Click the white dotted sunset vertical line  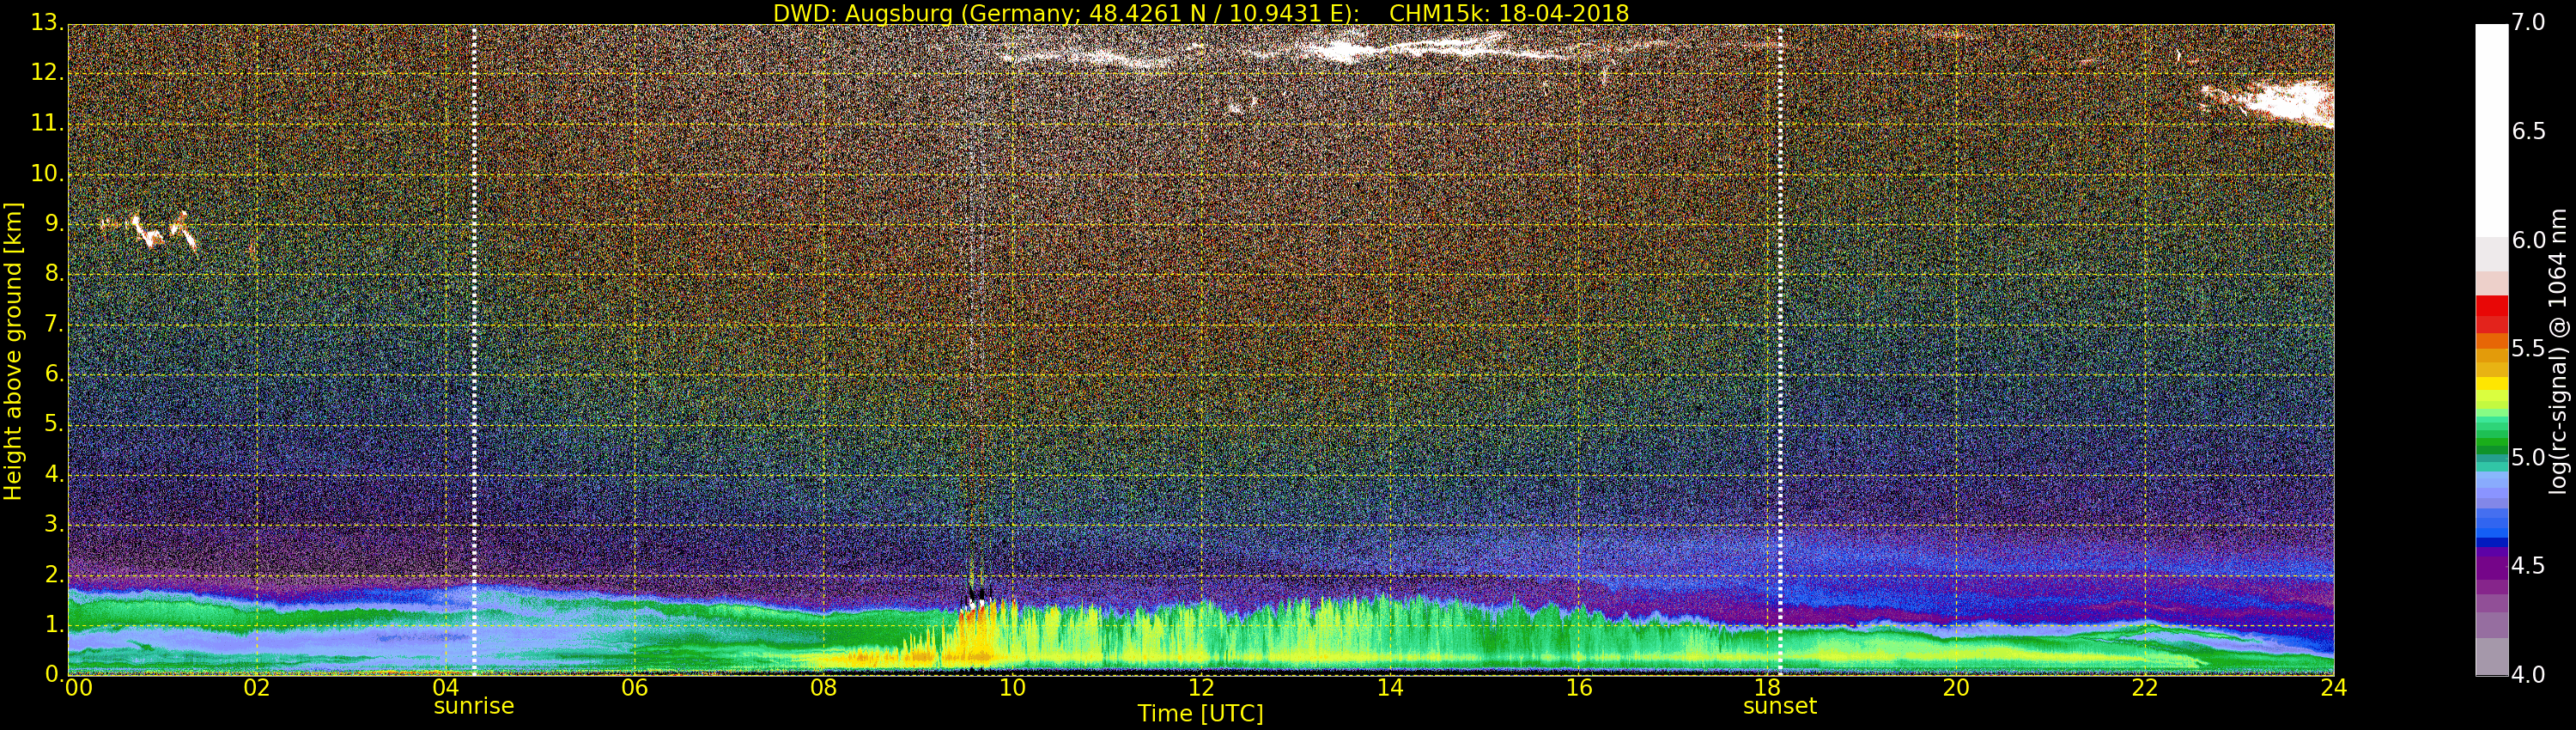(x=1780, y=350)
